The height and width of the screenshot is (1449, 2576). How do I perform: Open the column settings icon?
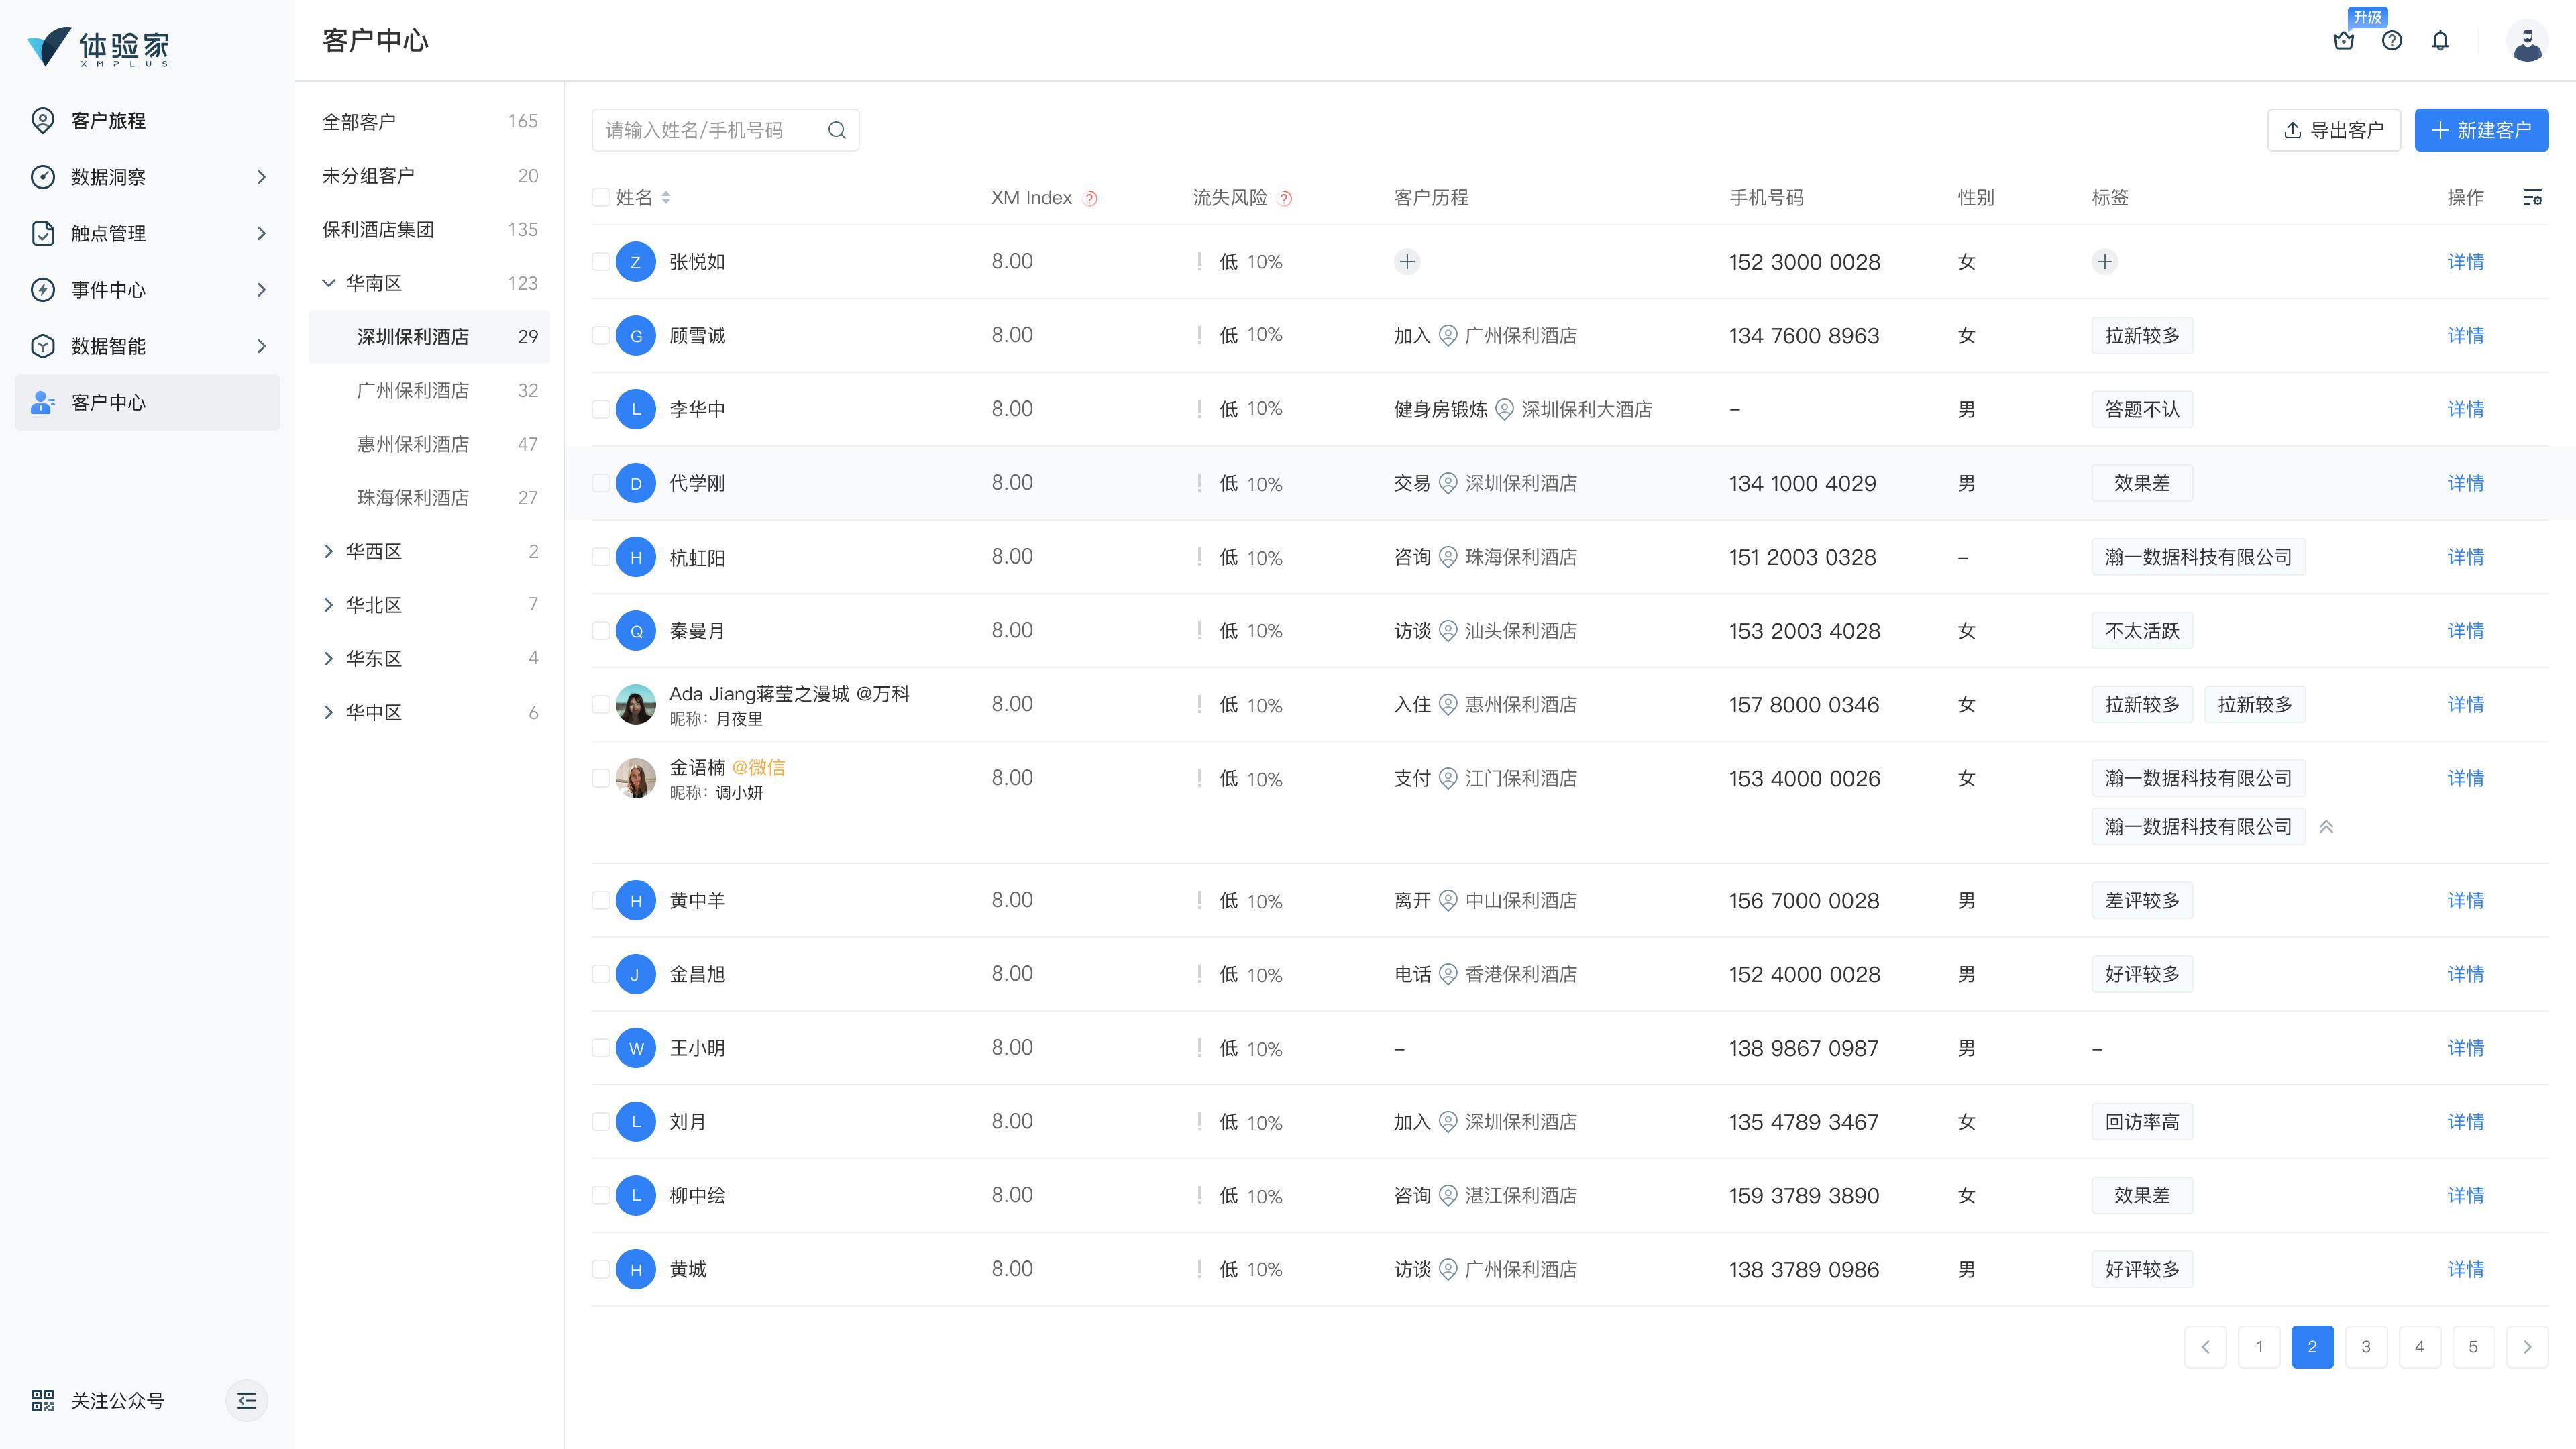pos(2532,198)
